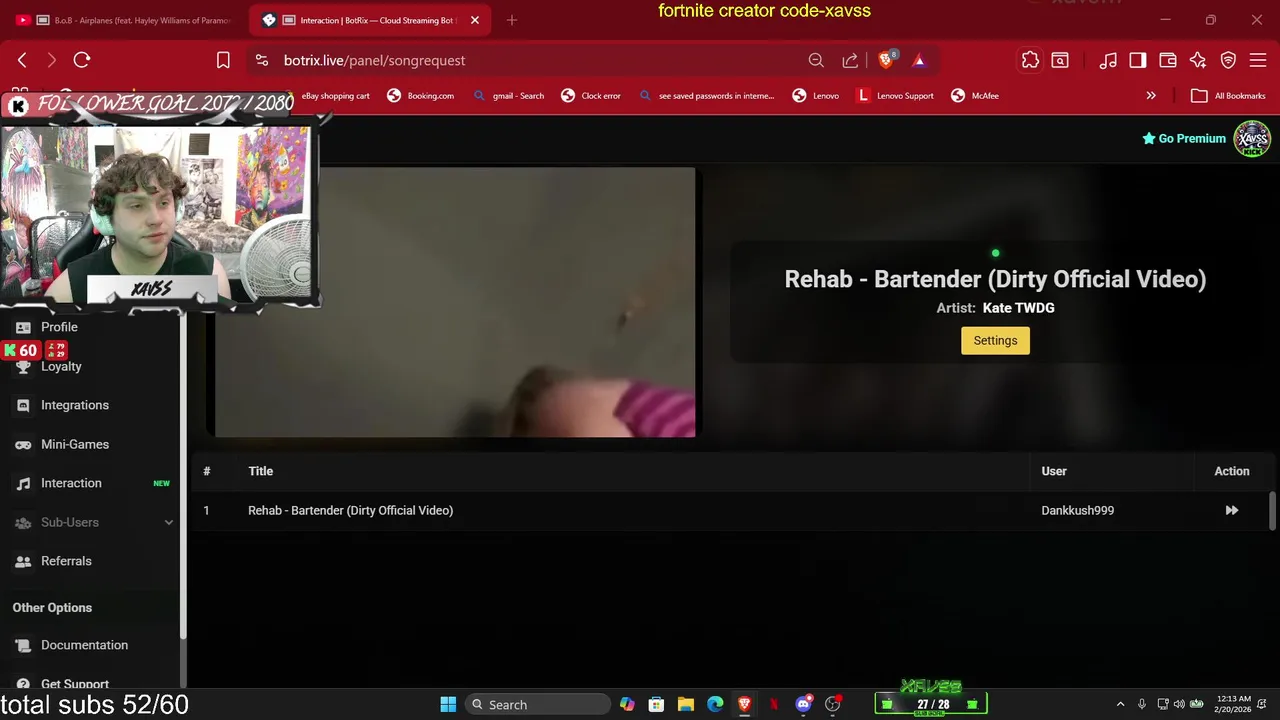Open the gmail - Search bookmark
The height and width of the screenshot is (720, 1280).
(509, 96)
